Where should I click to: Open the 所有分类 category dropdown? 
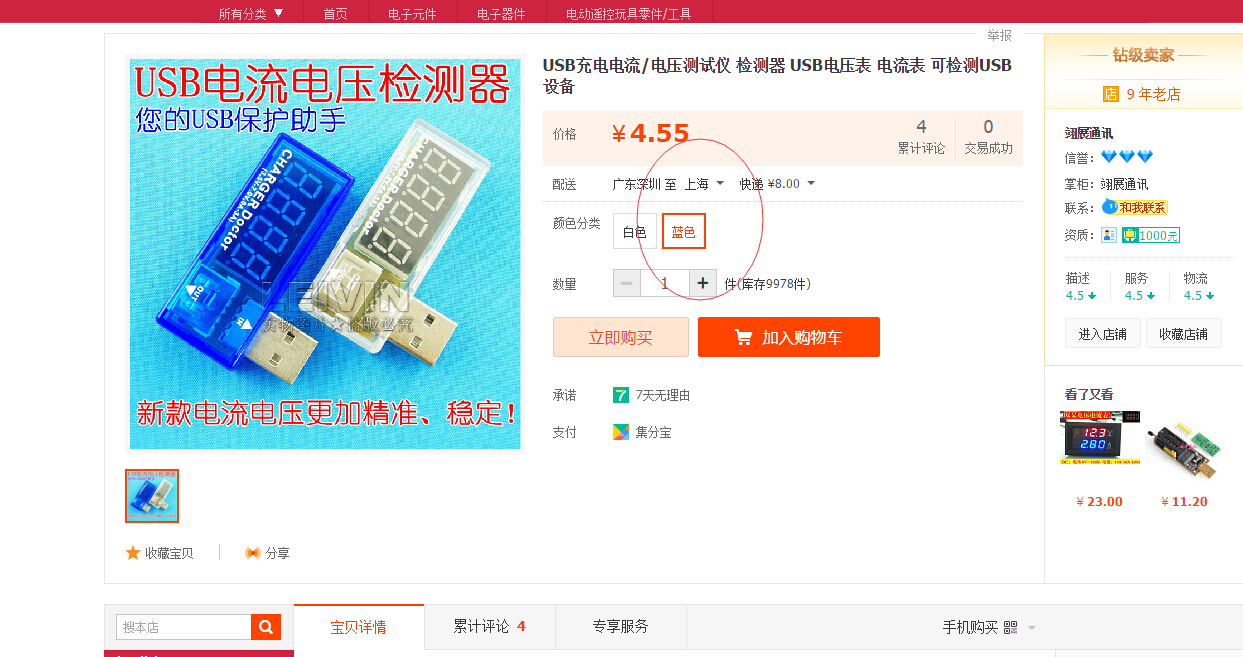click(251, 13)
